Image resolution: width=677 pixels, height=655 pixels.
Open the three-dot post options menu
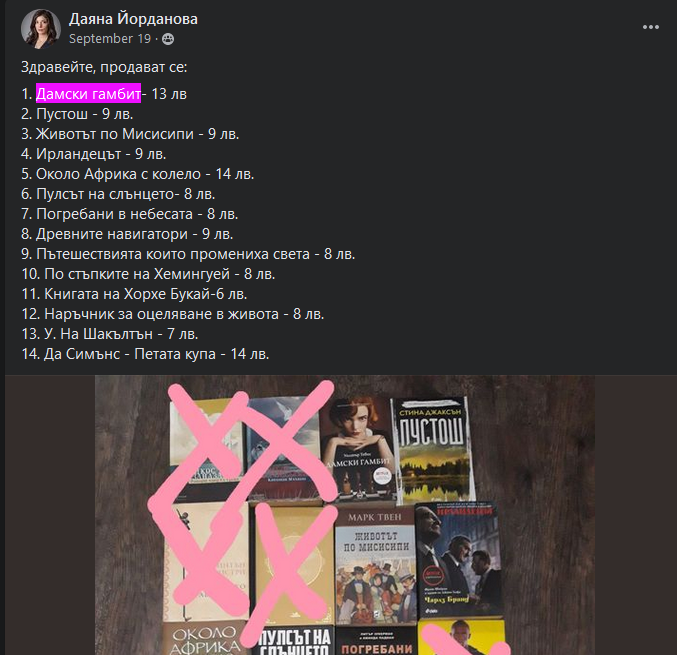(650, 27)
